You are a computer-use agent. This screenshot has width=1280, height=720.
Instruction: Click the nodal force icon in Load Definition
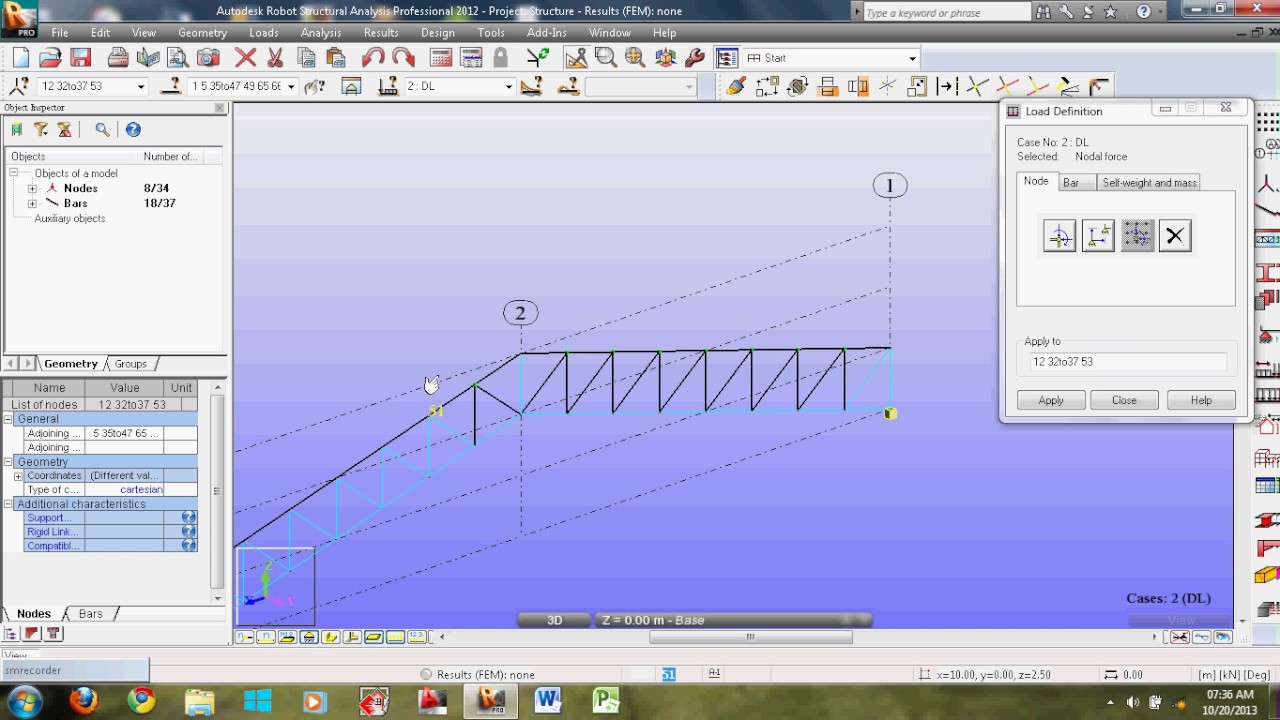[x=1060, y=236]
